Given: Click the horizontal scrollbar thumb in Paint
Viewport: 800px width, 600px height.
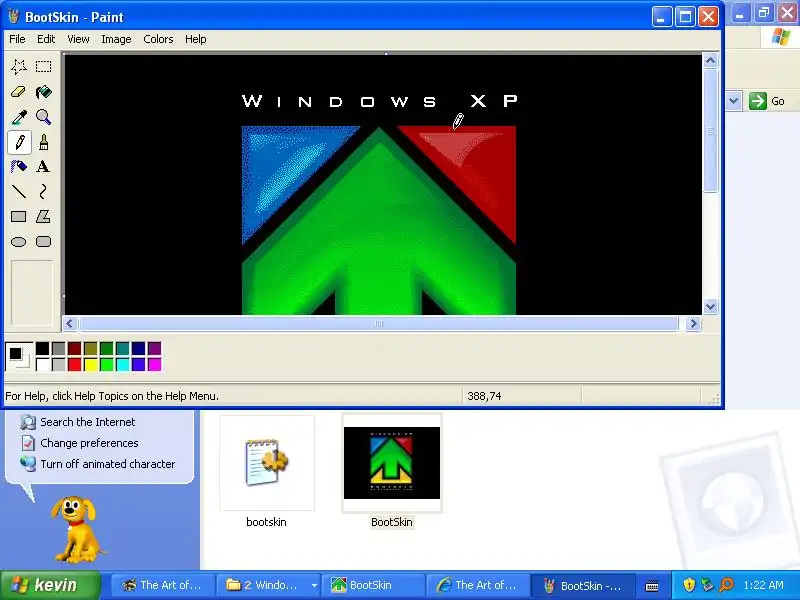Looking at the screenshot, I should pyautogui.click(x=379, y=324).
